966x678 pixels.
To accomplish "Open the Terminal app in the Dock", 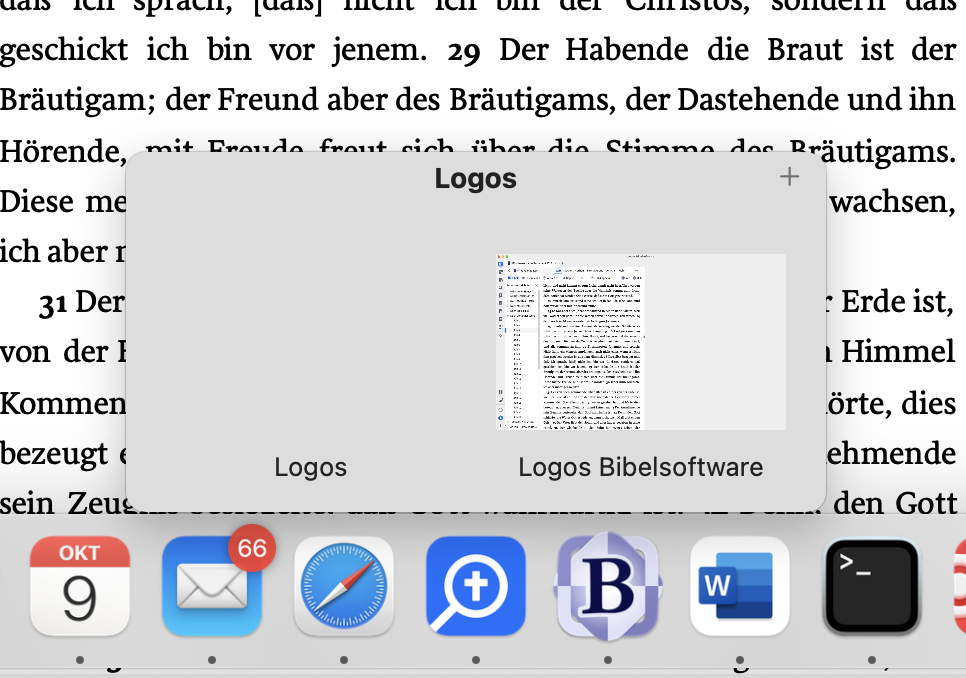I will coord(872,586).
